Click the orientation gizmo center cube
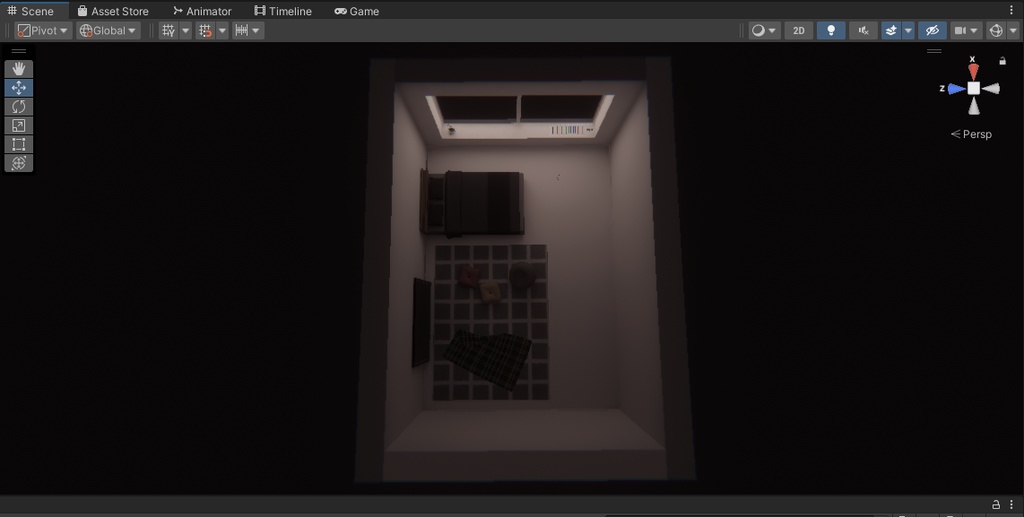Image resolution: width=1024 pixels, height=517 pixels. pyautogui.click(x=974, y=88)
